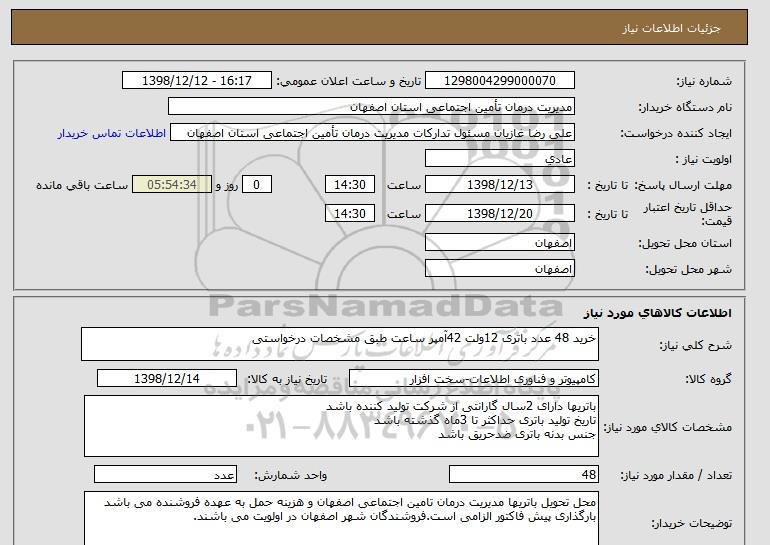Click the شرح کلی نیاز label
Screen dimensions: 770x545
(695, 345)
